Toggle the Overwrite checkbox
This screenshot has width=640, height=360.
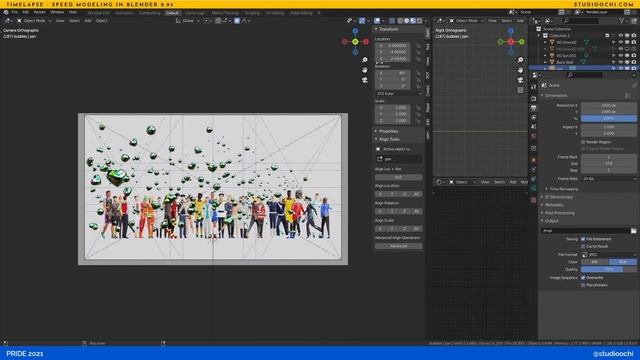click(583, 278)
